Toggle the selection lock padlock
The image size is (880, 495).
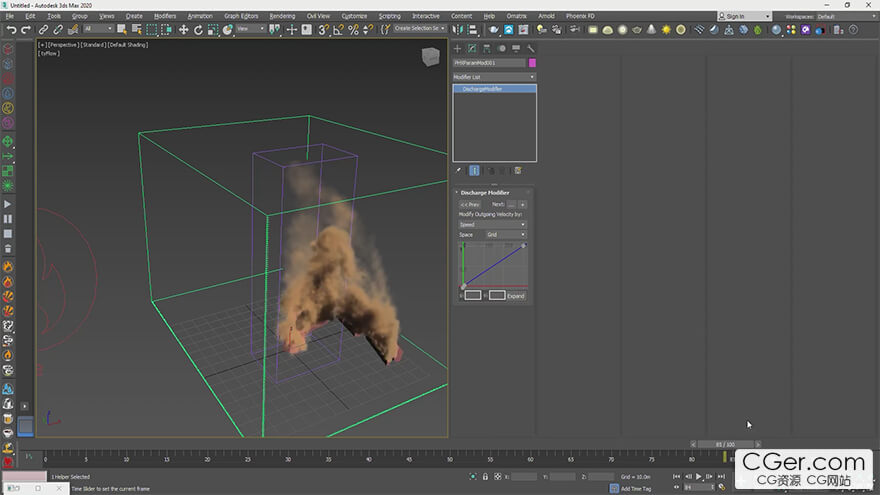[x=486, y=477]
